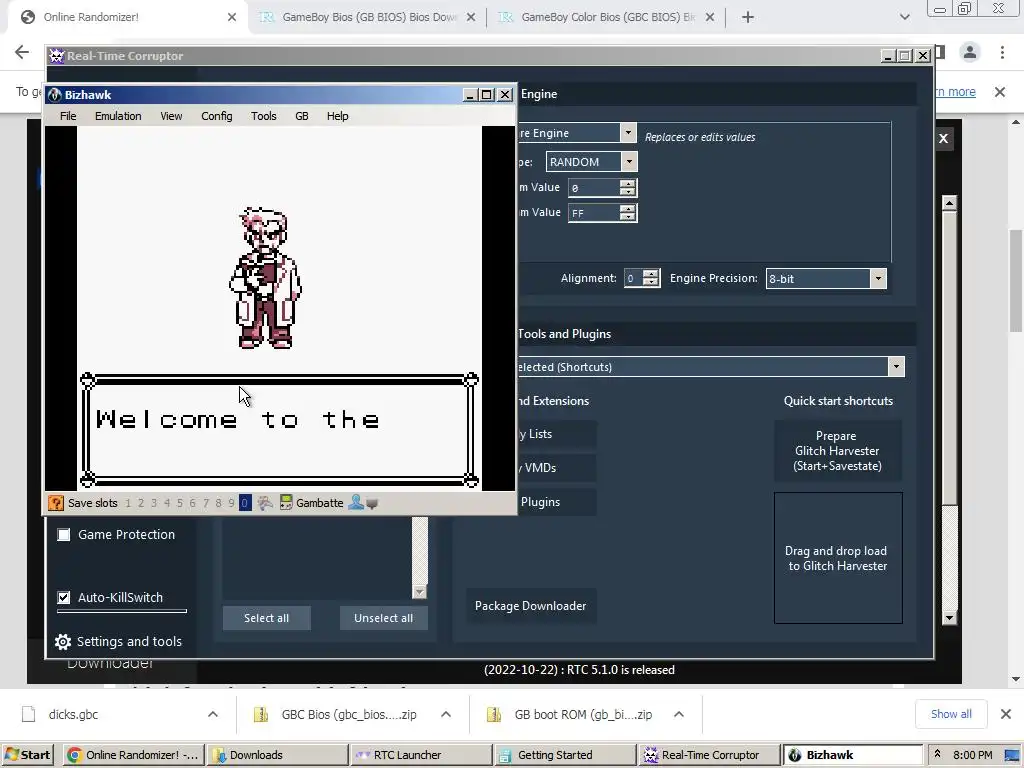Click the dicks.gbc download file icon
Viewport: 1024px width, 768px height.
click(x=28, y=714)
